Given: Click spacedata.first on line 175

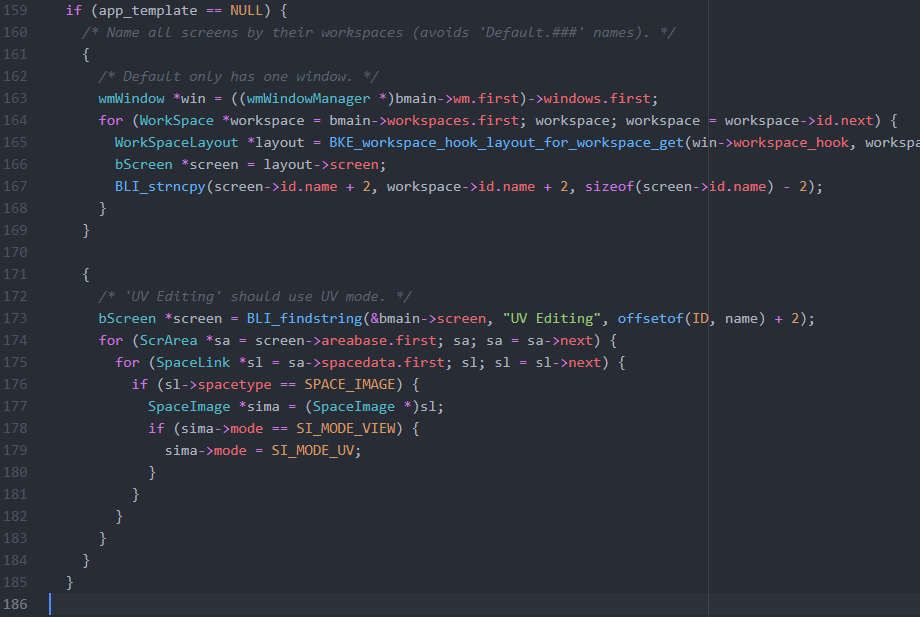Looking at the screenshot, I should pos(383,362).
